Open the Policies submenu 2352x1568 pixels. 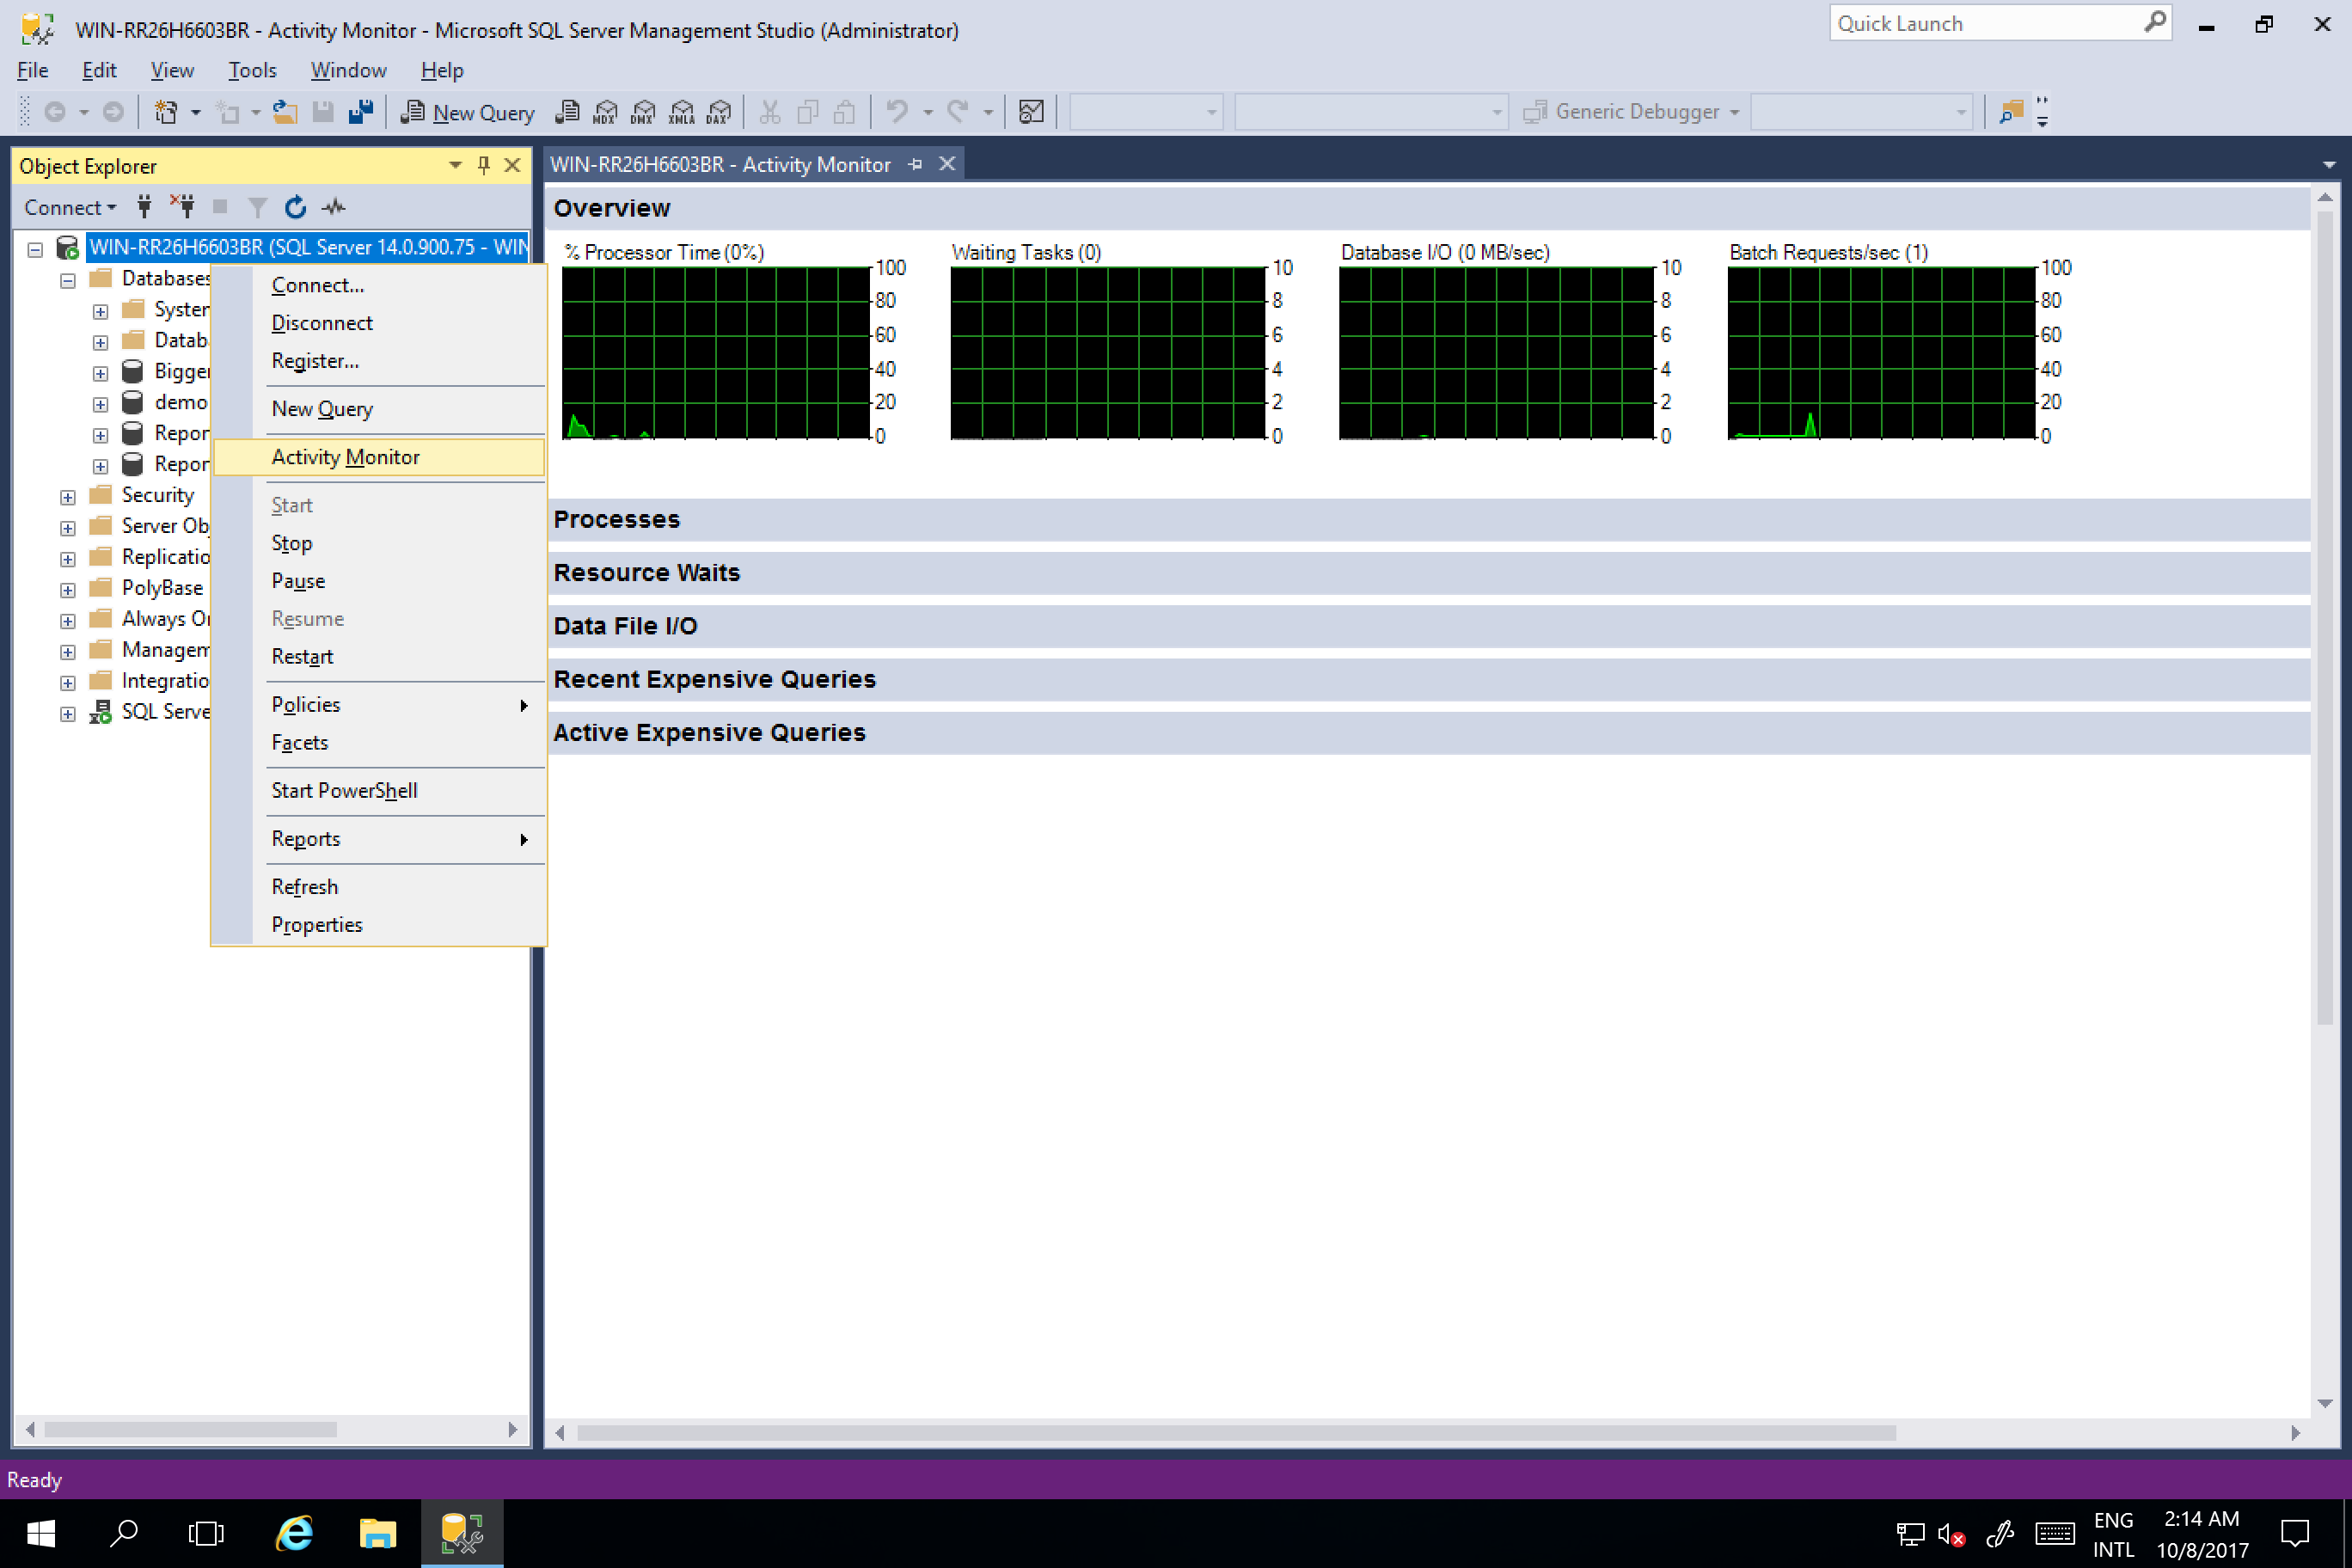379,705
